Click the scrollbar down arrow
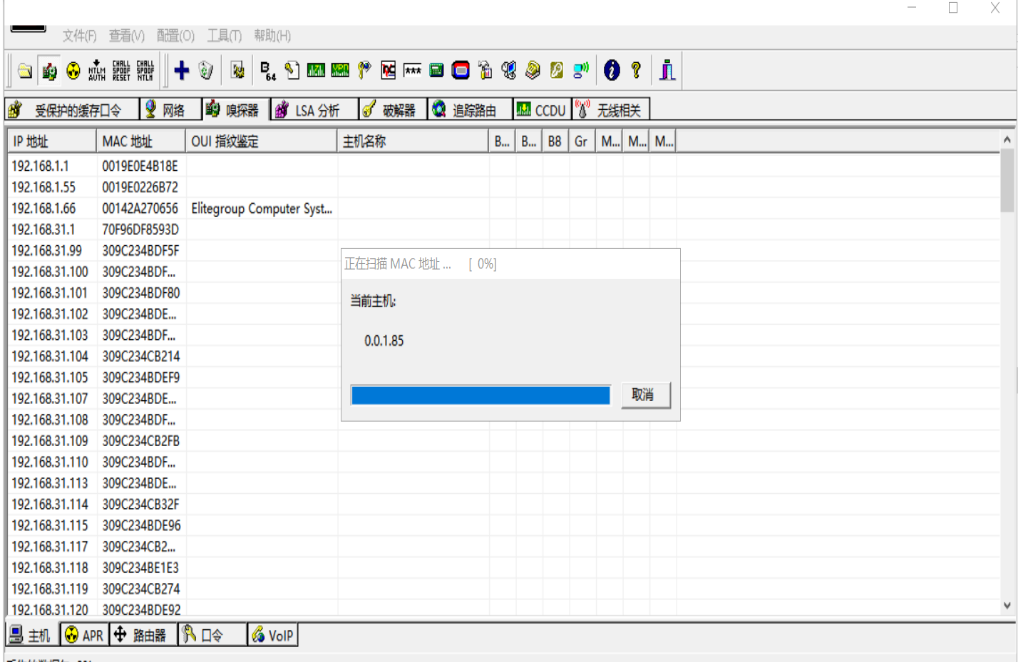1019x663 pixels. click(1007, 605)
